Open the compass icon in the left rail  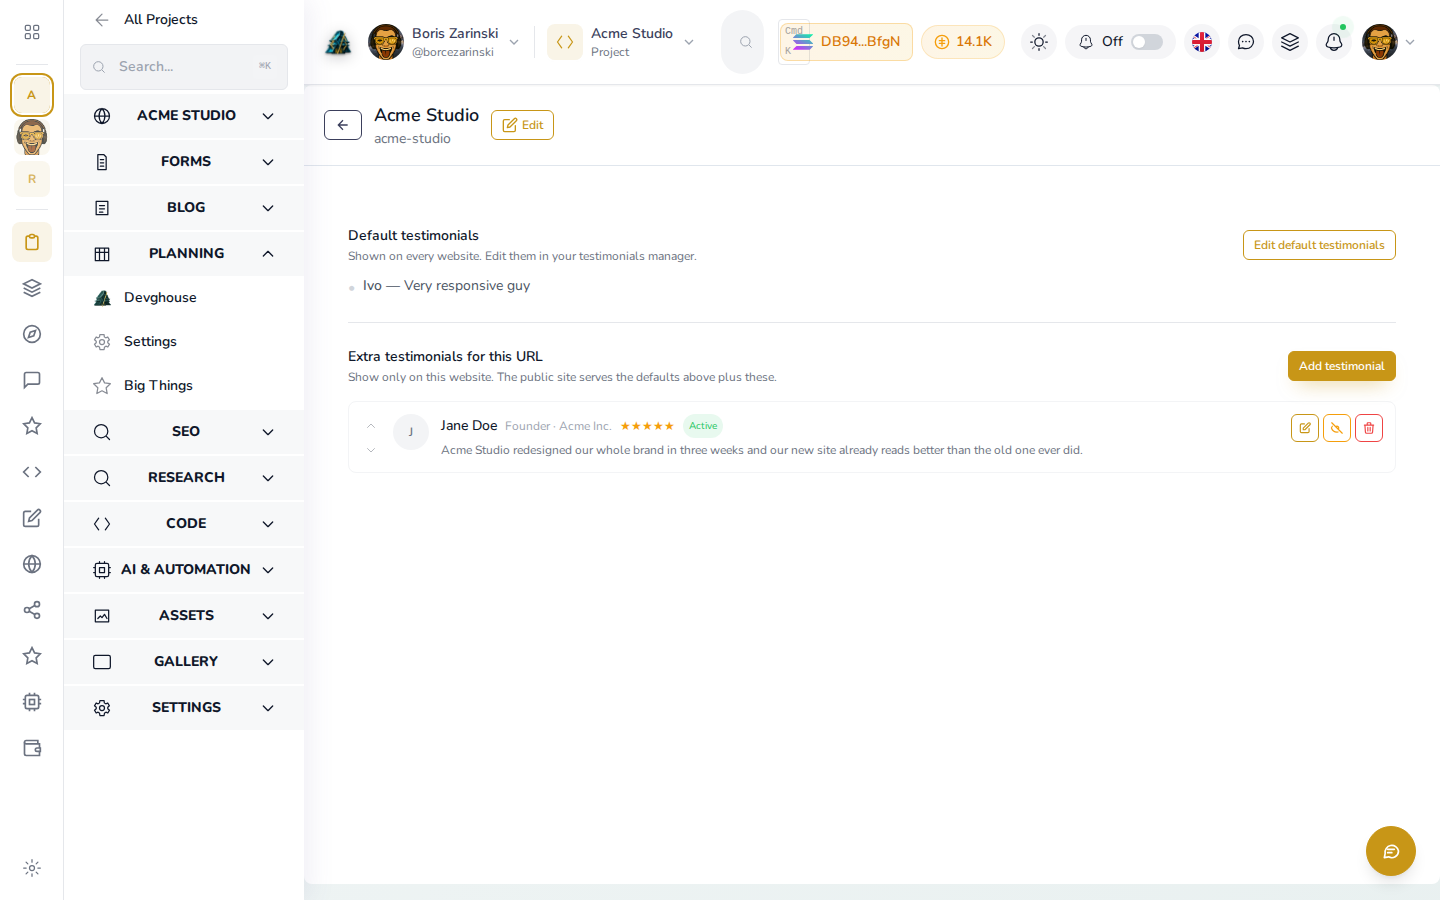[x=32, y=334]
